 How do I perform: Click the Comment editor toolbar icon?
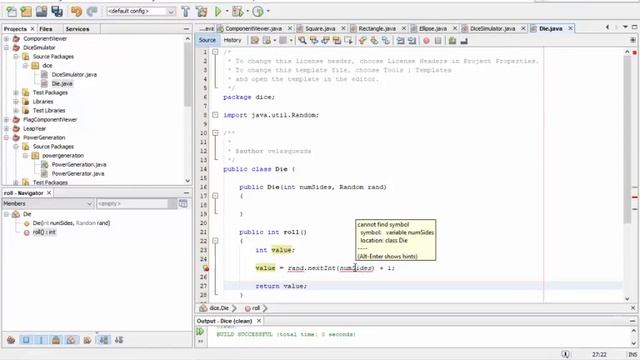[x=452, y=40]
